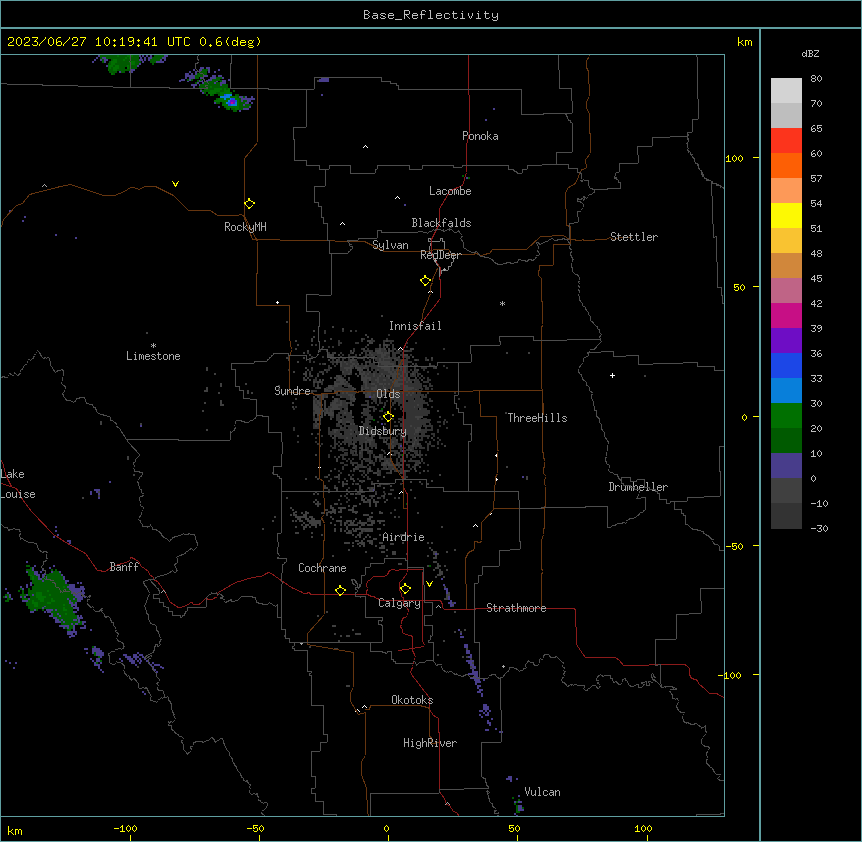Select the blue 33-36 dBZ legend swatch
The width and height of the screenshot is (862, 842).
click(786, 365)
